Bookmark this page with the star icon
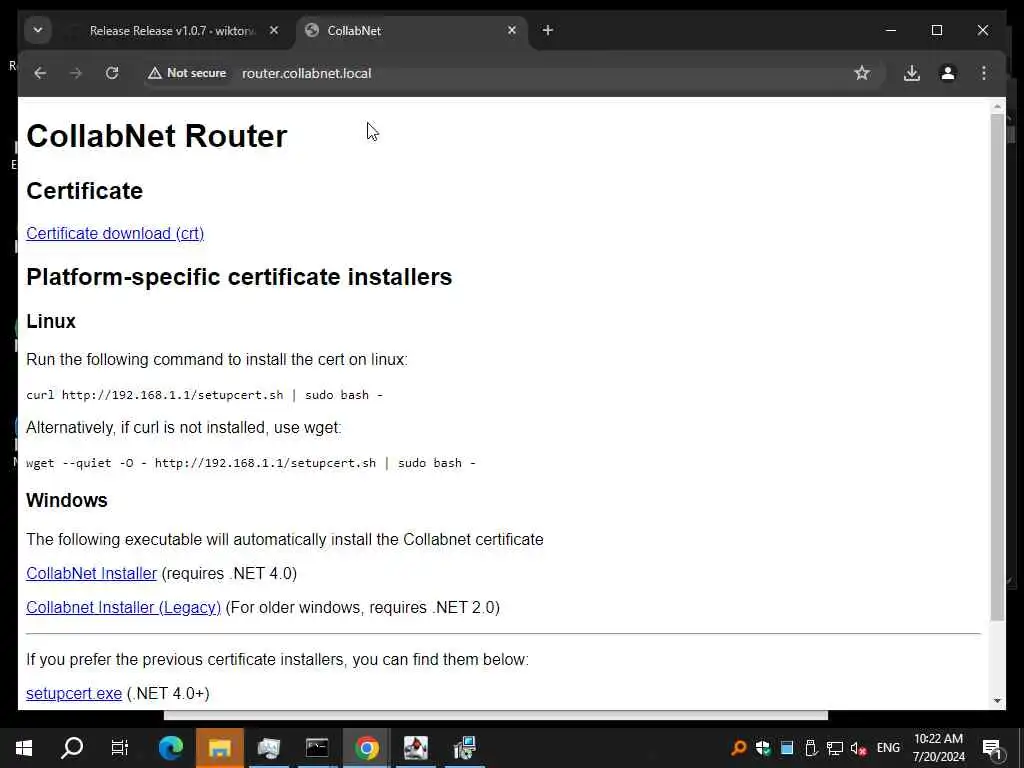This screenshot has height=768, width=1024. point(862,73)
